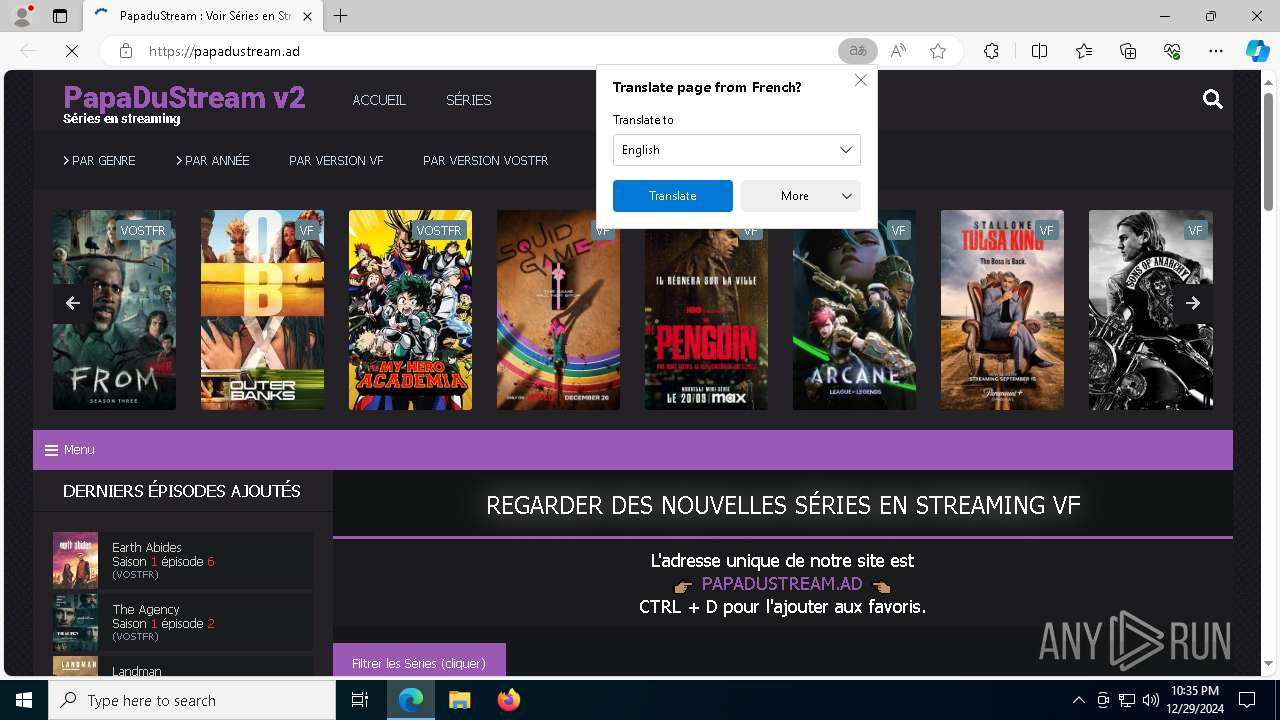This screenshot has width=1280, height=720.
Task: Open a new tab with plus button
Action: [x=341, y=16]
